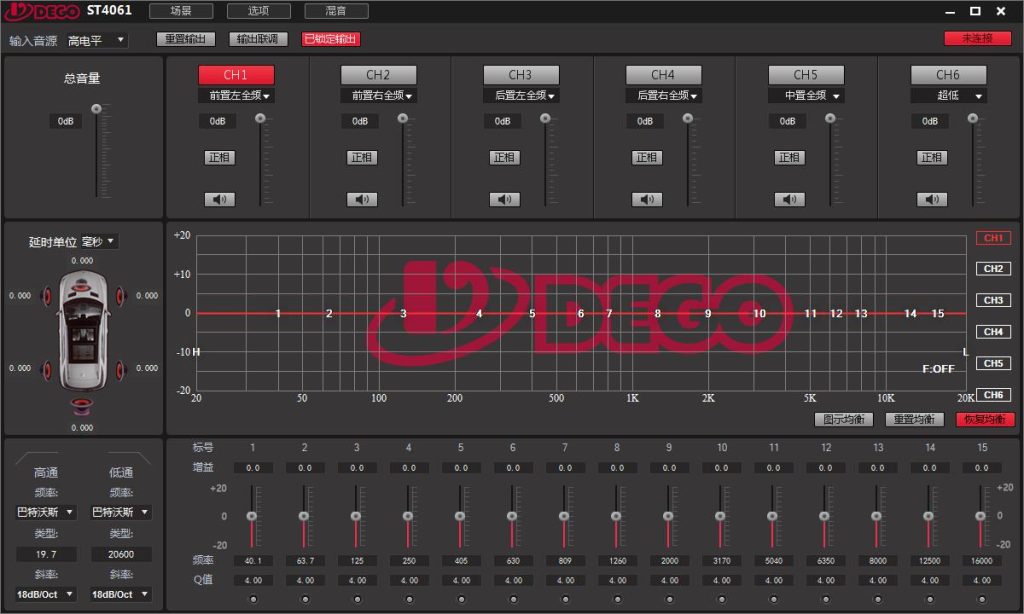Click the 图示均衡 graphic EQ button

coord(844,419)
